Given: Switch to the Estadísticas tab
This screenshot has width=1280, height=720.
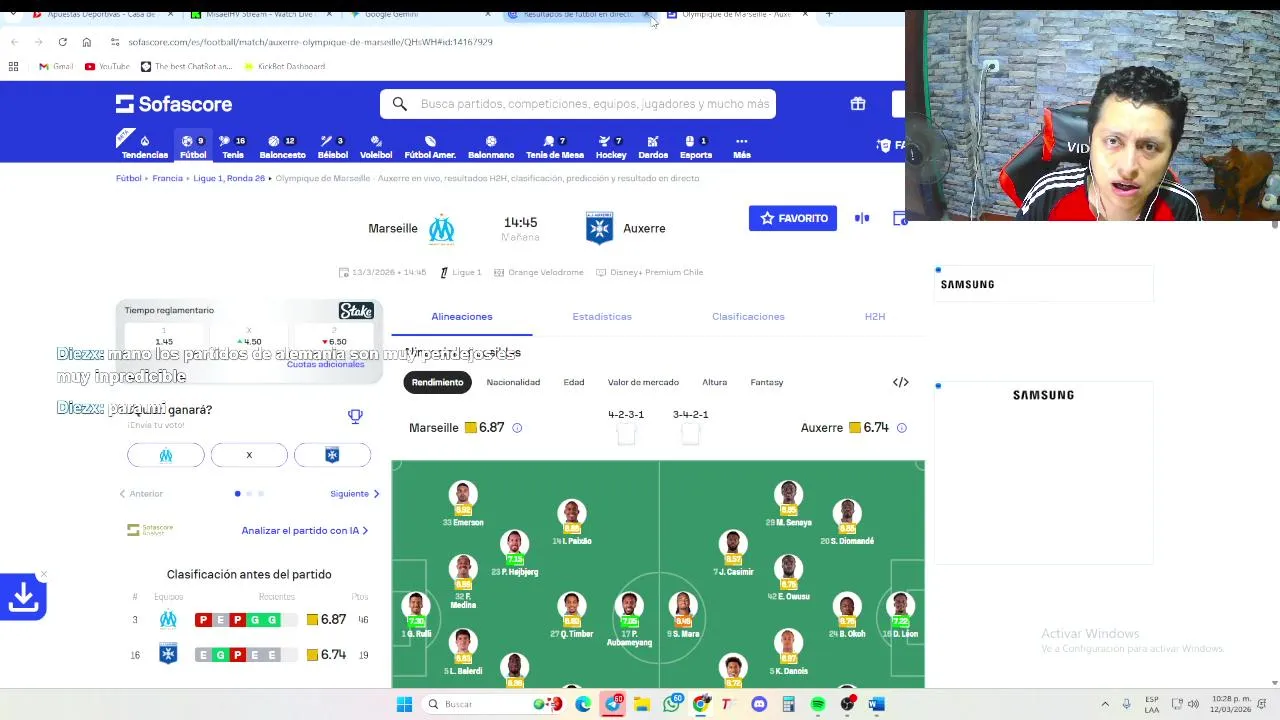Looking at the screenshot, I should [602, 316].
